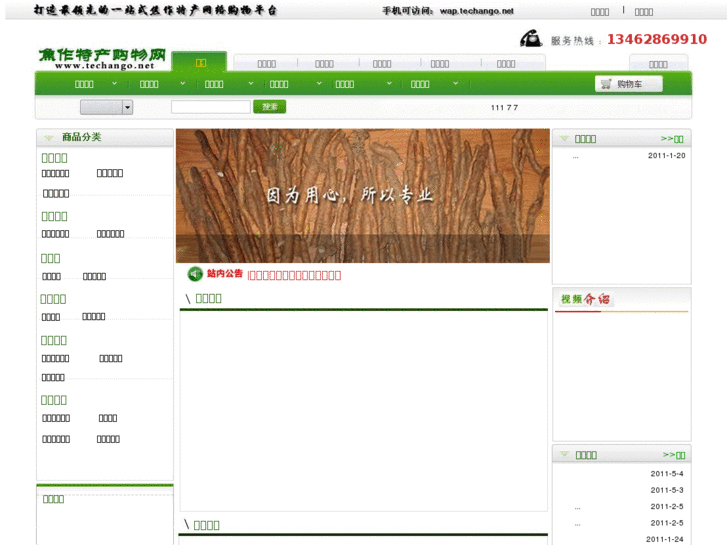Click the 视频介绍 video panel heading

585,299
